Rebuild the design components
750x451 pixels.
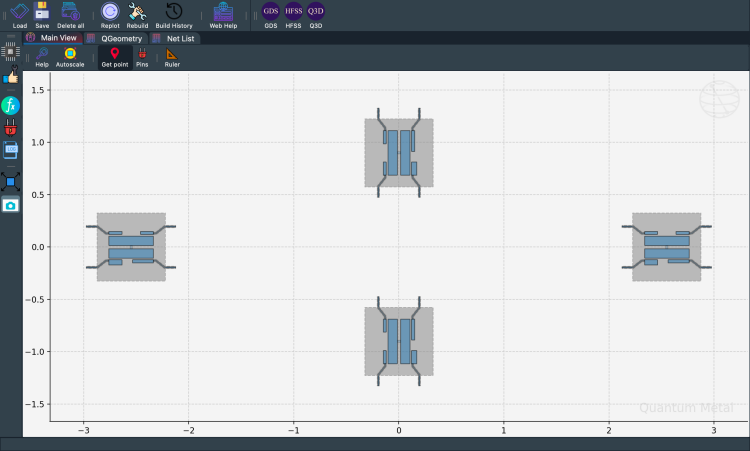pos(137,15)
